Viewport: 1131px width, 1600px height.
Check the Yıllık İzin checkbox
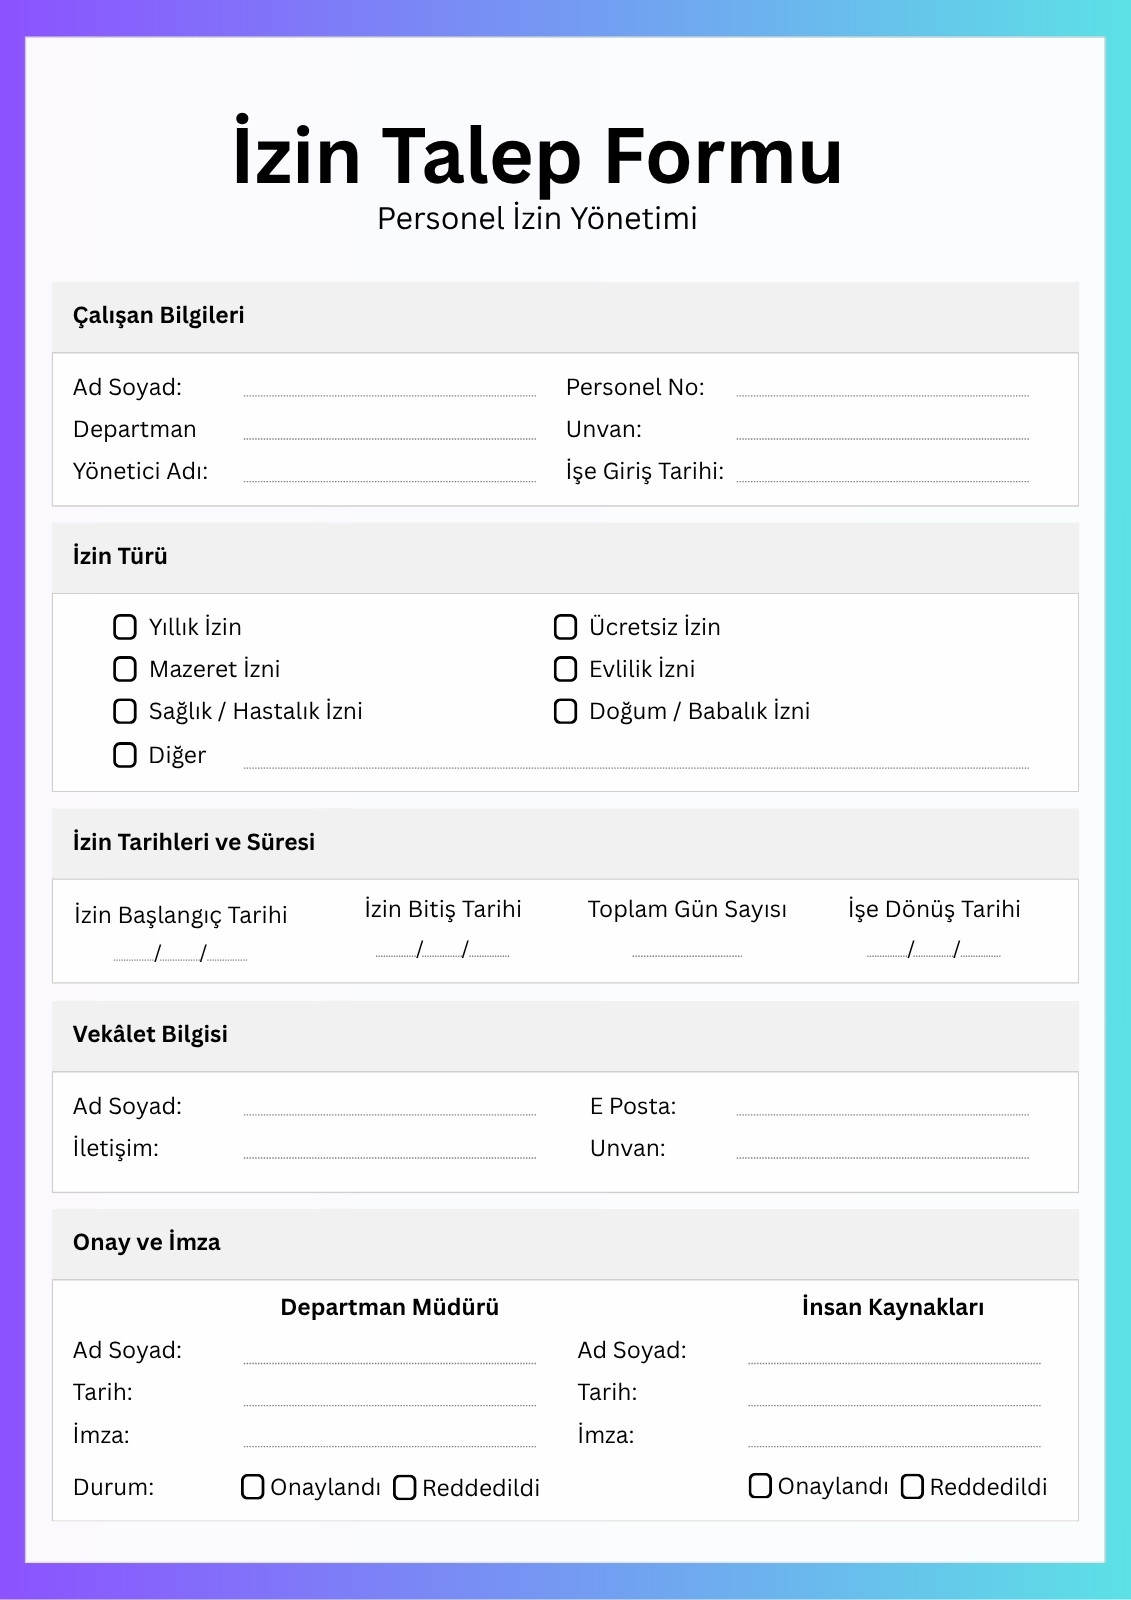click(x=125, y=627)
